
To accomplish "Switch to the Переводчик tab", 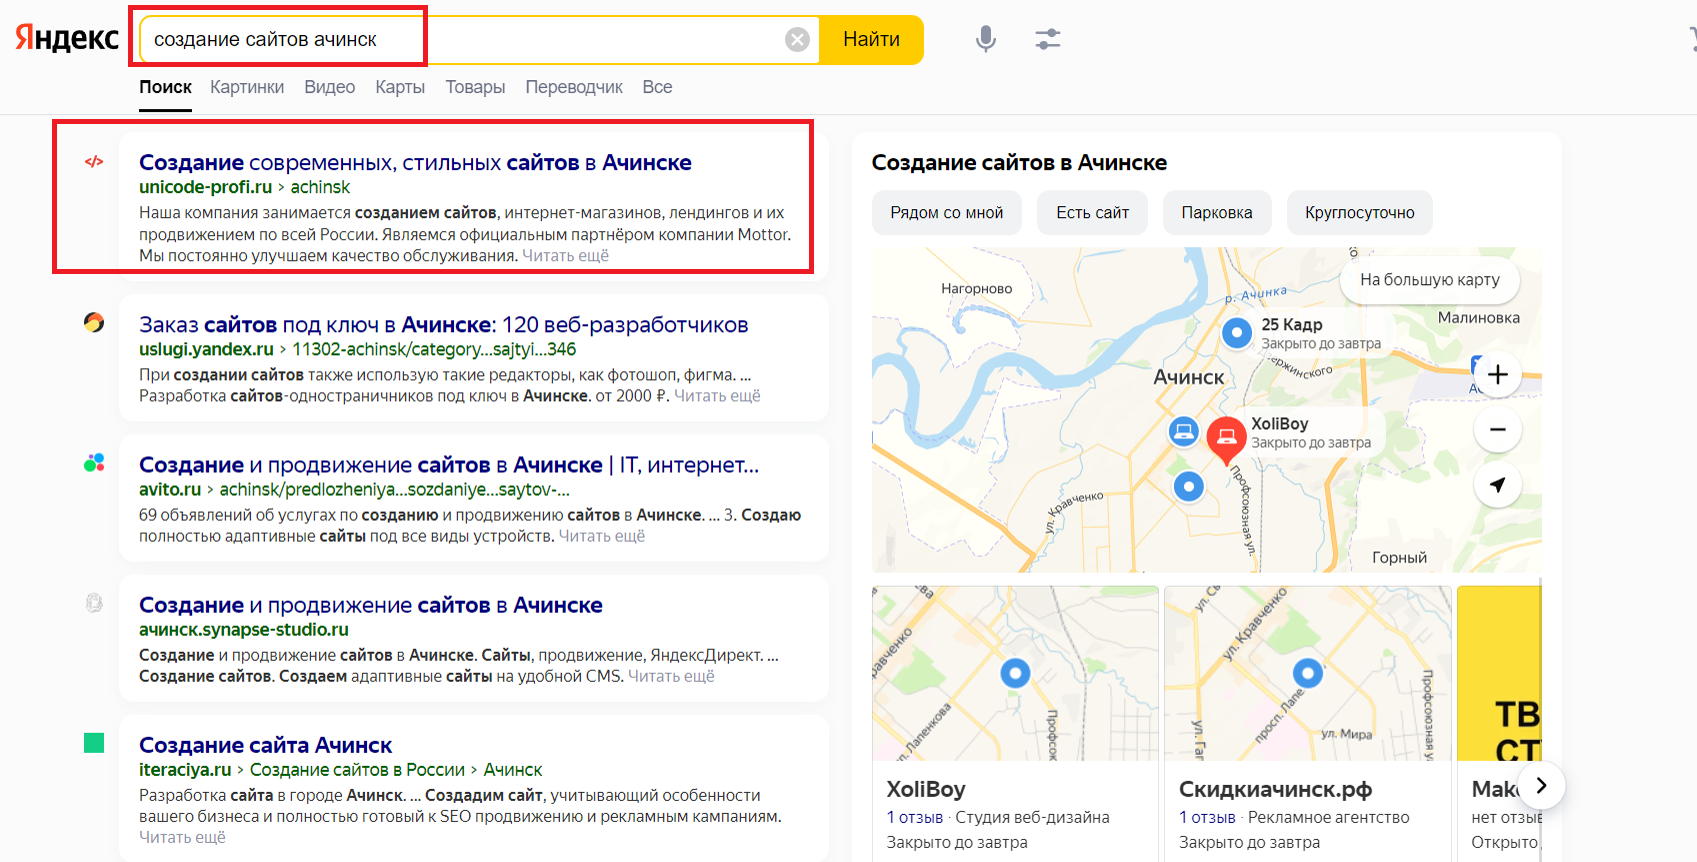I will pyautogui.click(x=574, y=87).
